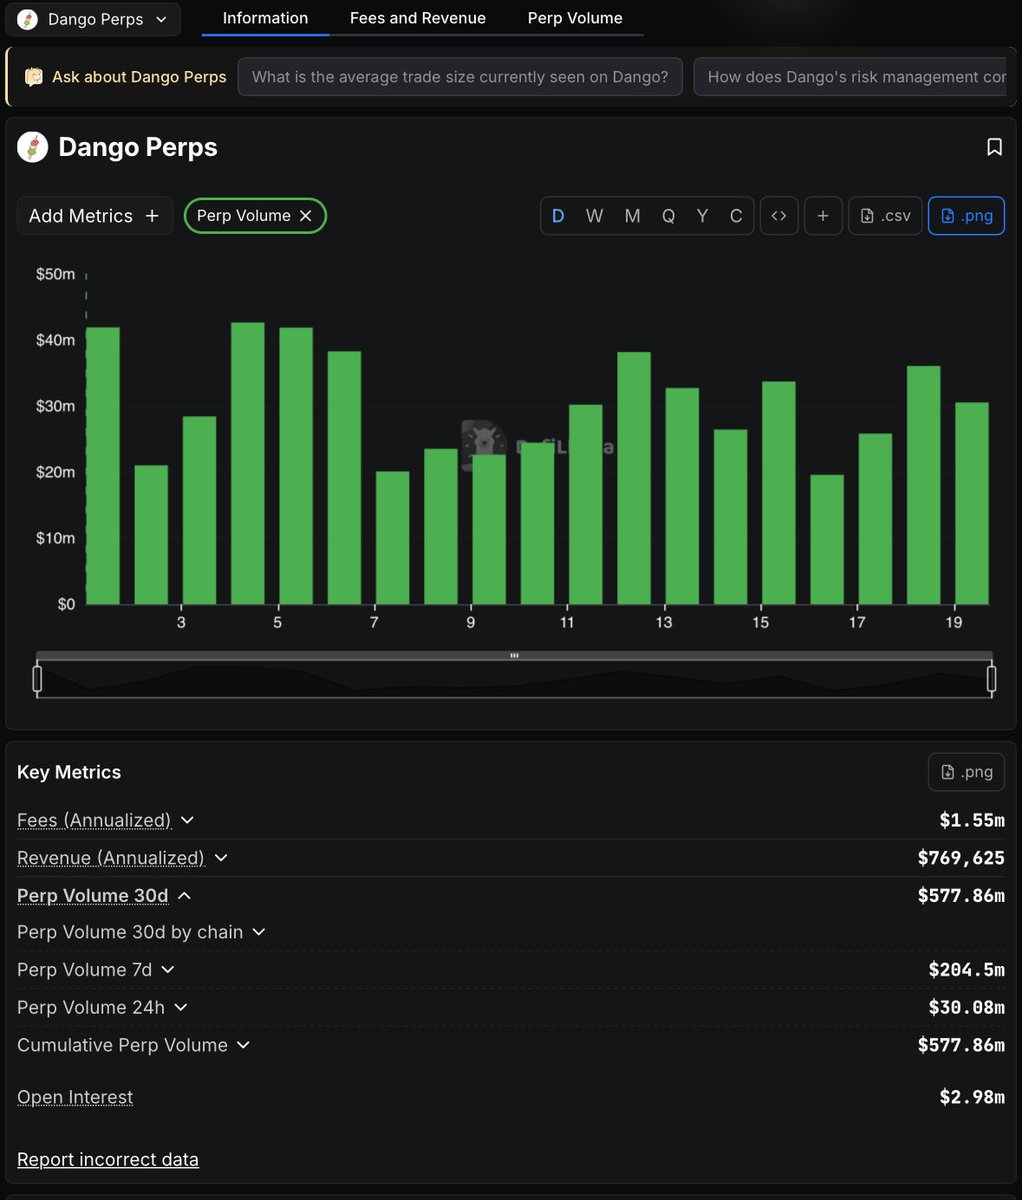Select the yearly (Y) interval

point(702,216)
